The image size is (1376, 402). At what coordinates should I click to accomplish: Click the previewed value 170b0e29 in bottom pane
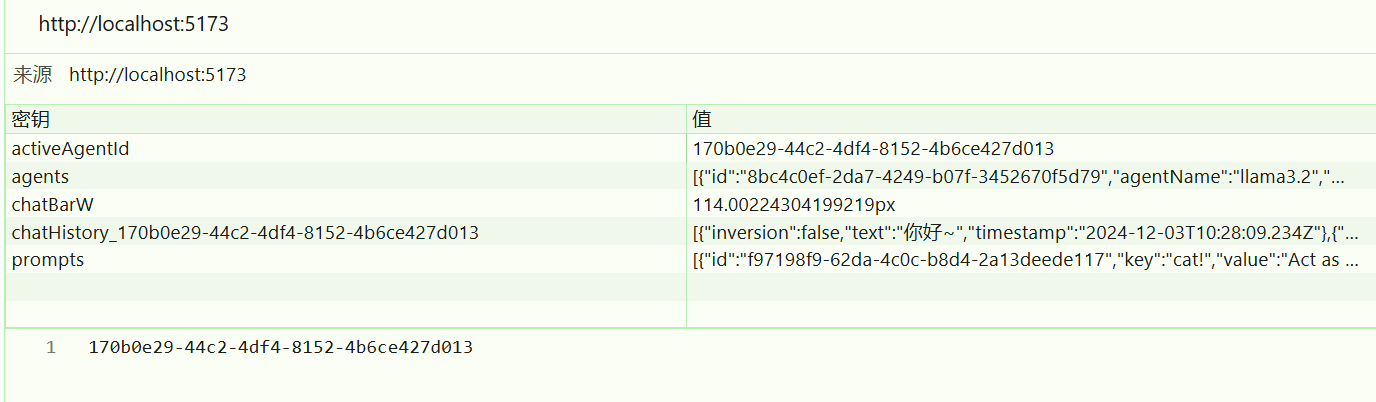(x=281, y=348)
